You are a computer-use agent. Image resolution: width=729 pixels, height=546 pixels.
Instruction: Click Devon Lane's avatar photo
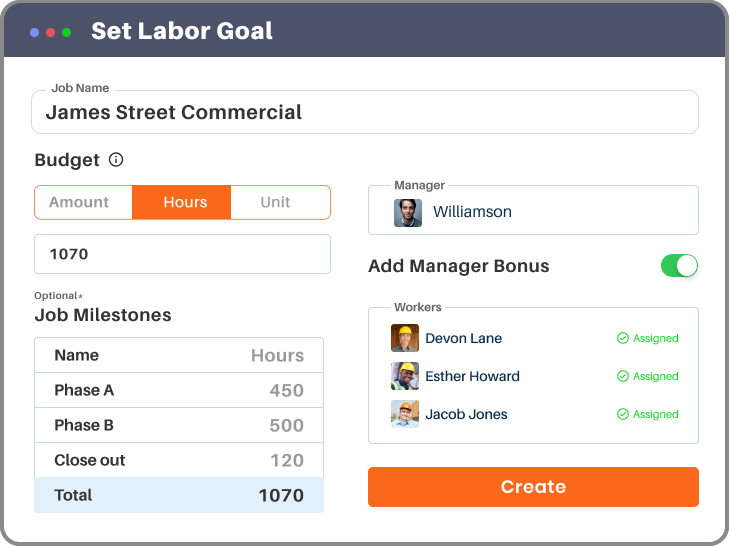[404, 338]
